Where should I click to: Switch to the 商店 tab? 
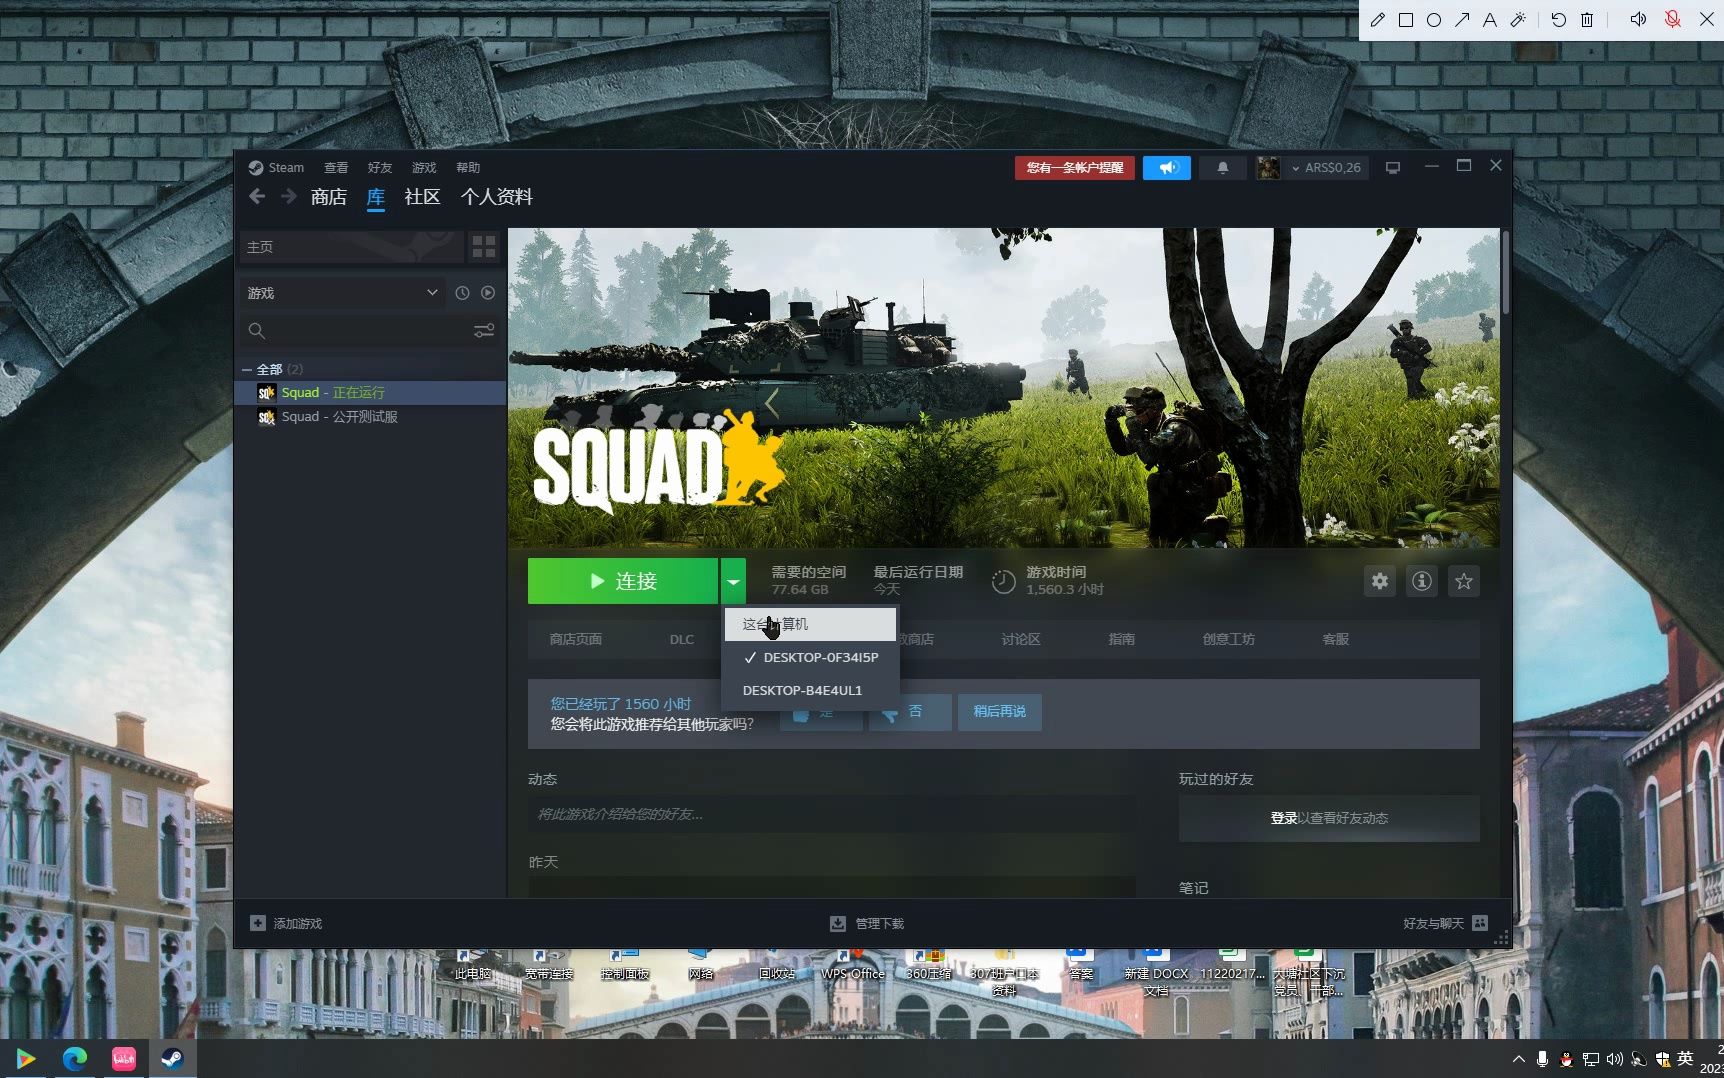[x=329, y=197]
